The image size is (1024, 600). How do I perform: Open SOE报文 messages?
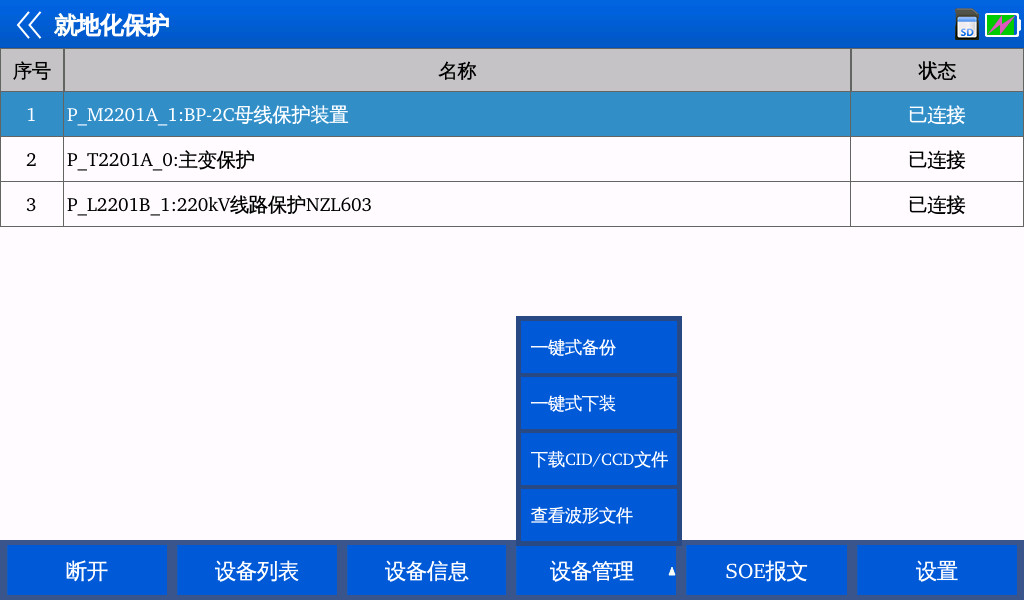coord(766,571)
